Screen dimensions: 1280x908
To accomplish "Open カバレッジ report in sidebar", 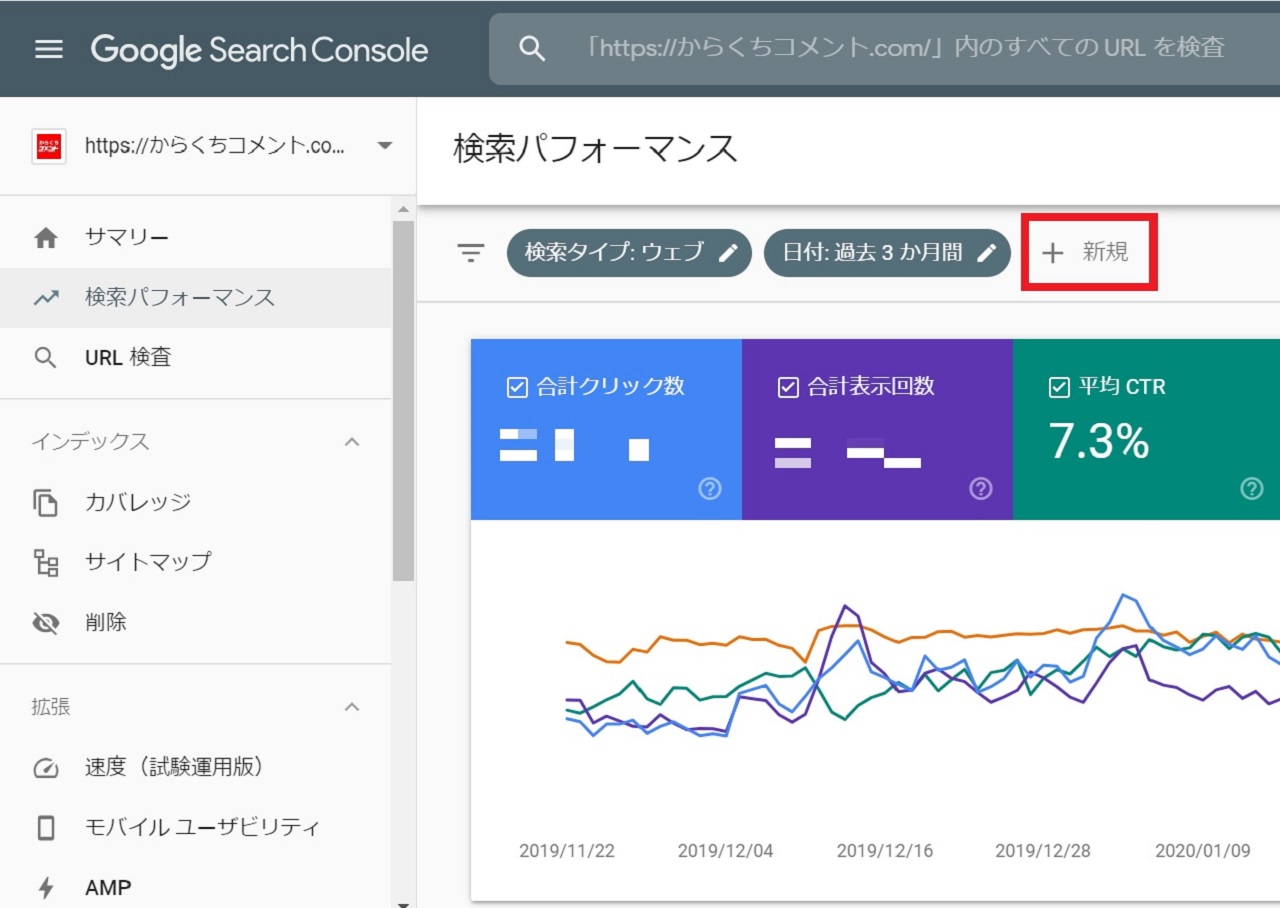I will pyautogui.click(x=138, y=502).
